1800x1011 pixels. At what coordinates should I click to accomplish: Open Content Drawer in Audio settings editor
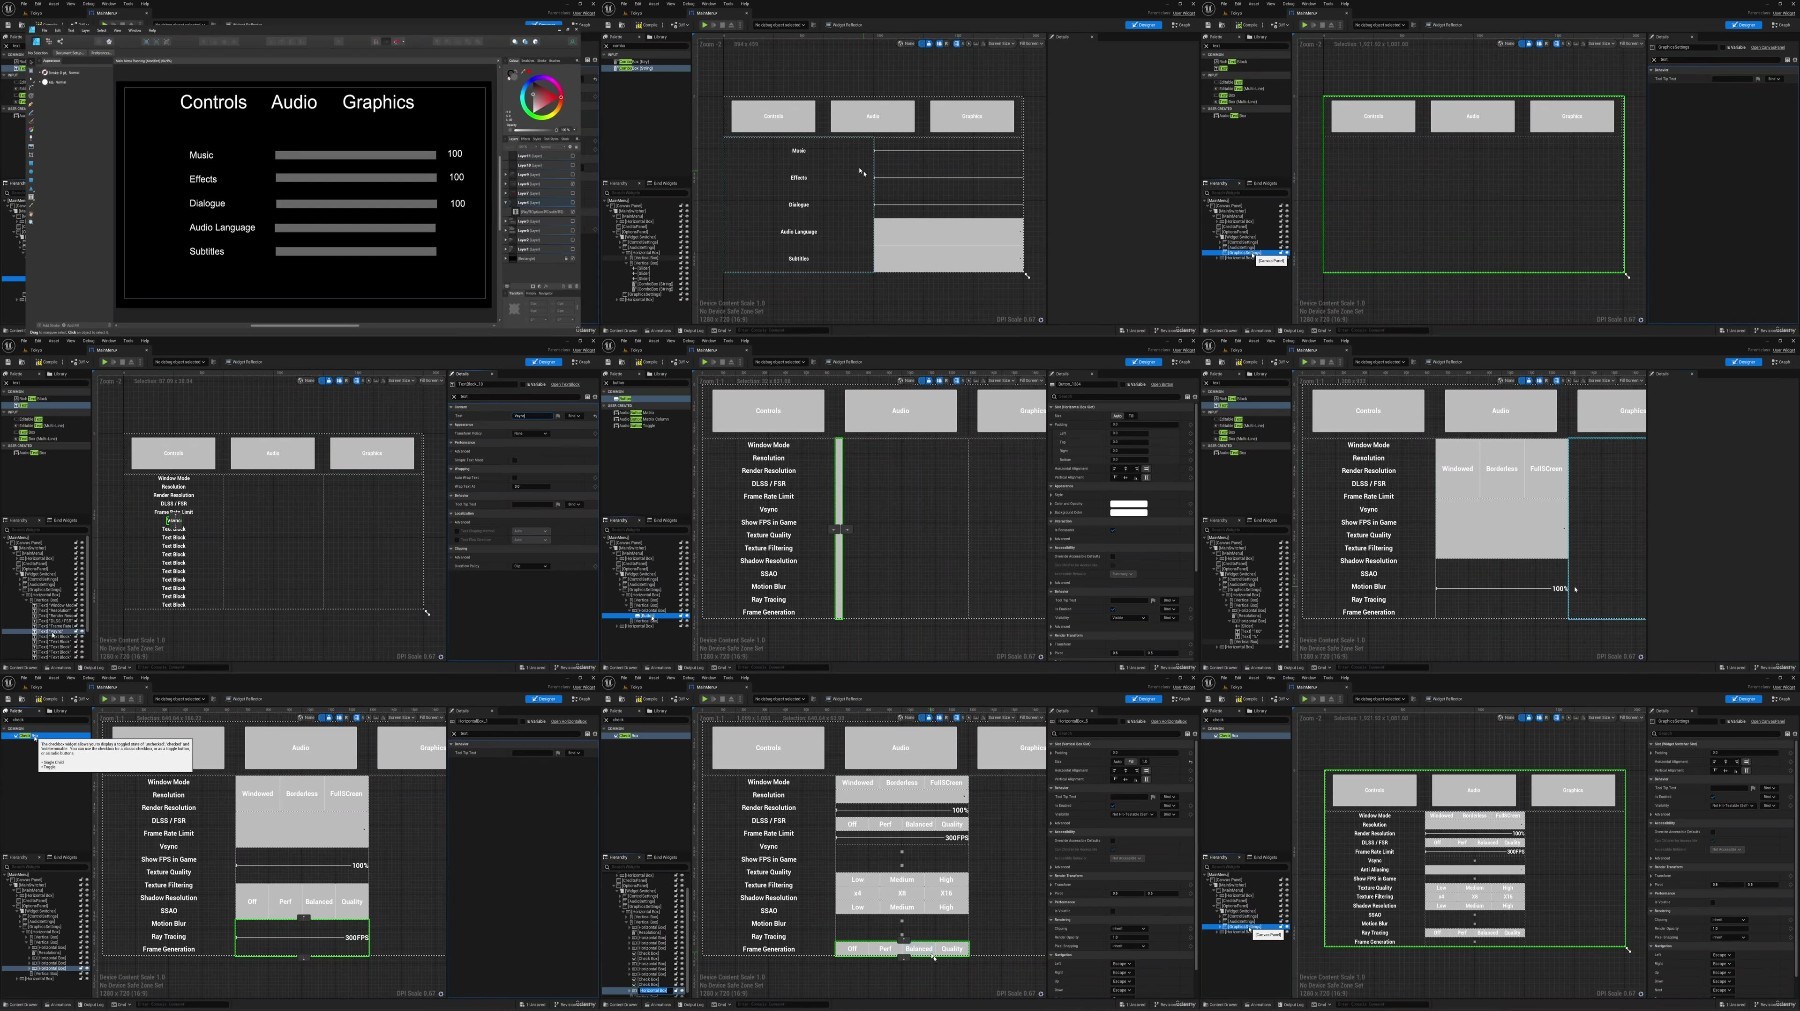[621, 331]
